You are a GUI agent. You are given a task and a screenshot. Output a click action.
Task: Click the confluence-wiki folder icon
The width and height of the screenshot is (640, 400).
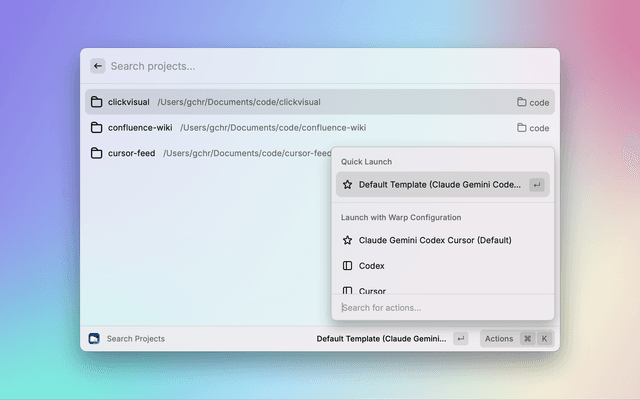tap(97, 128)
